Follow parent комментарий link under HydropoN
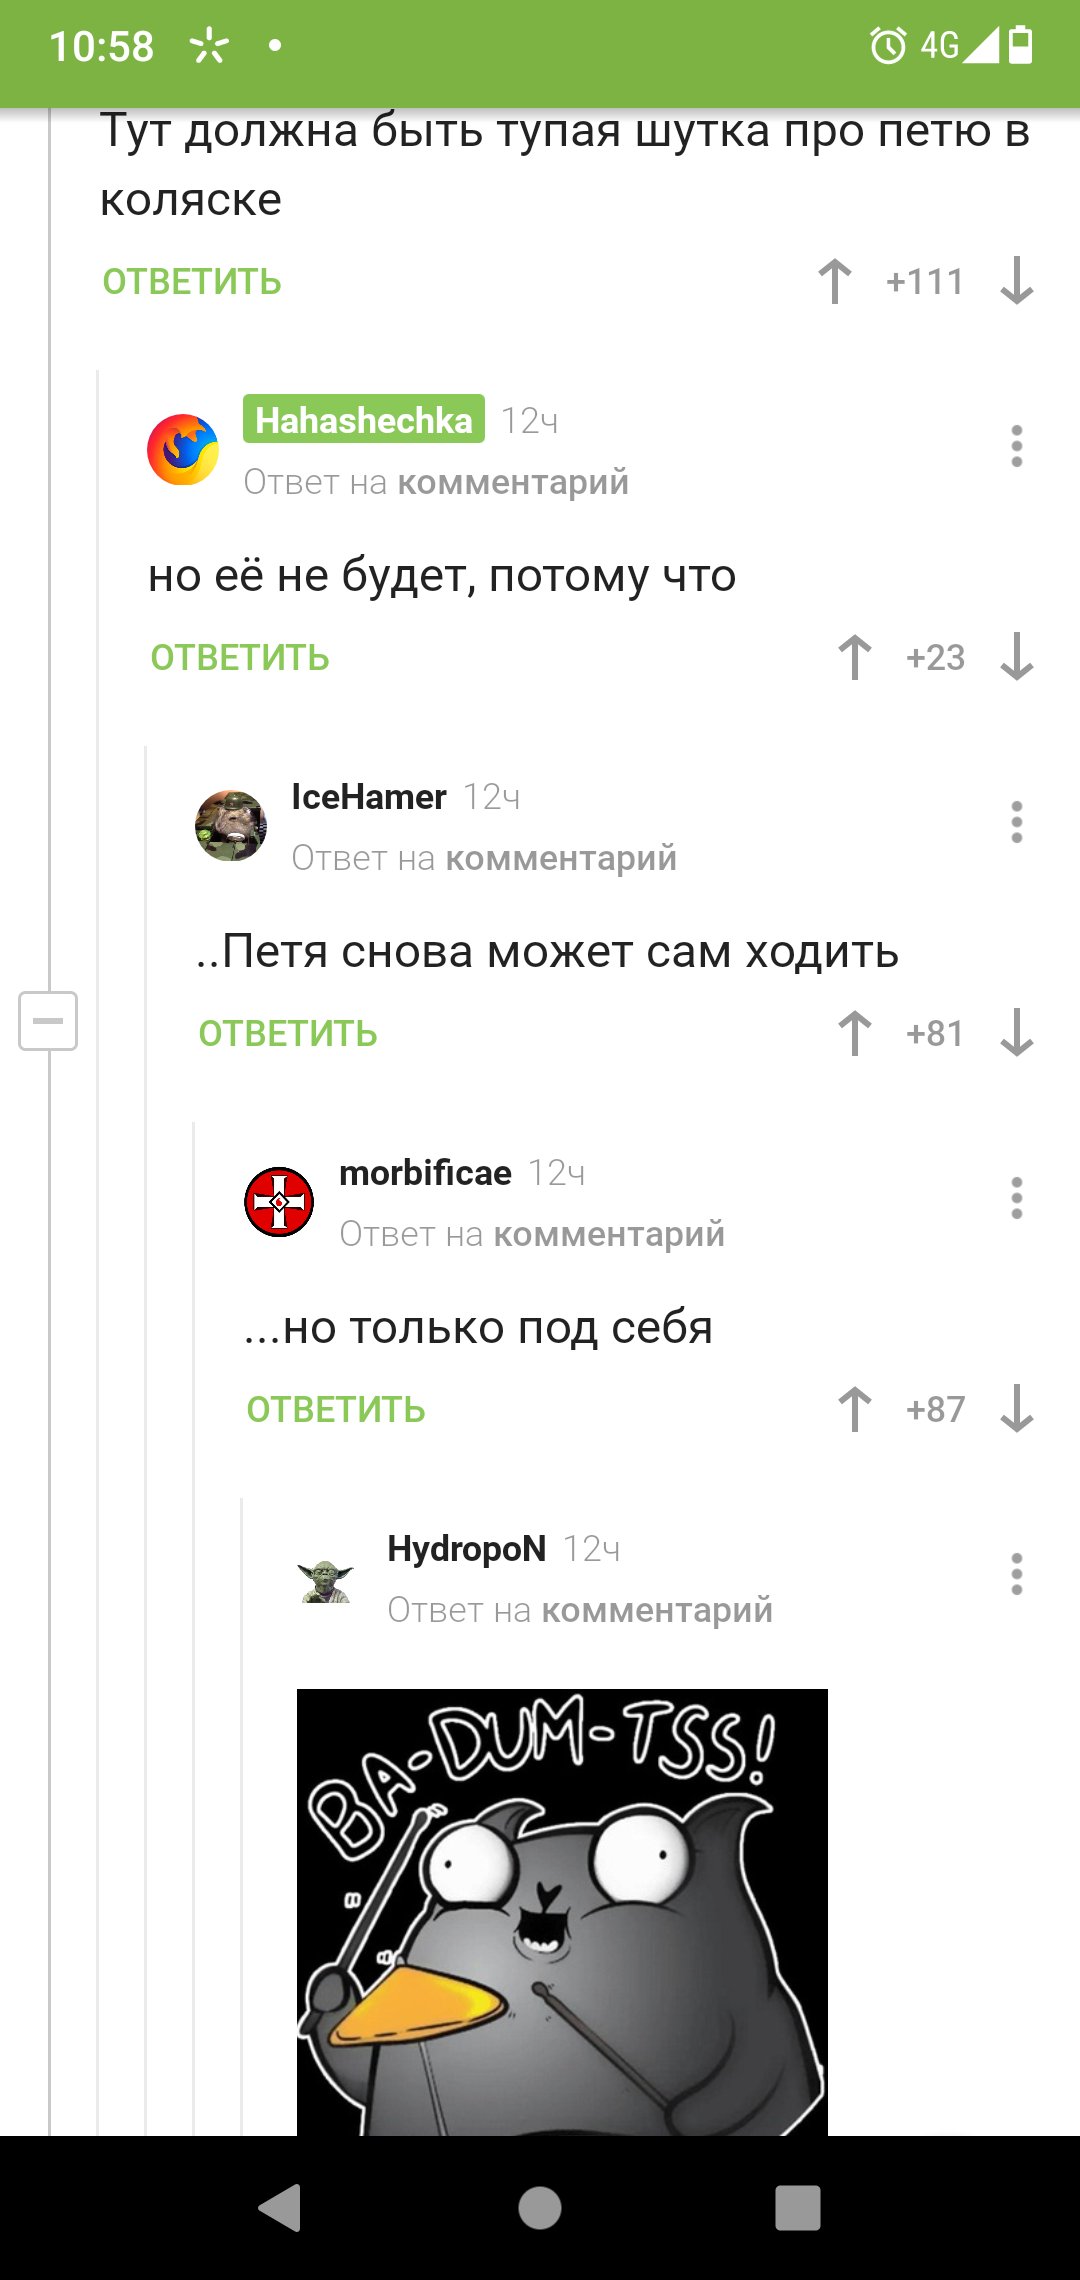The height and width of the screenshot is (2280, 1080). click(657, 1610)
